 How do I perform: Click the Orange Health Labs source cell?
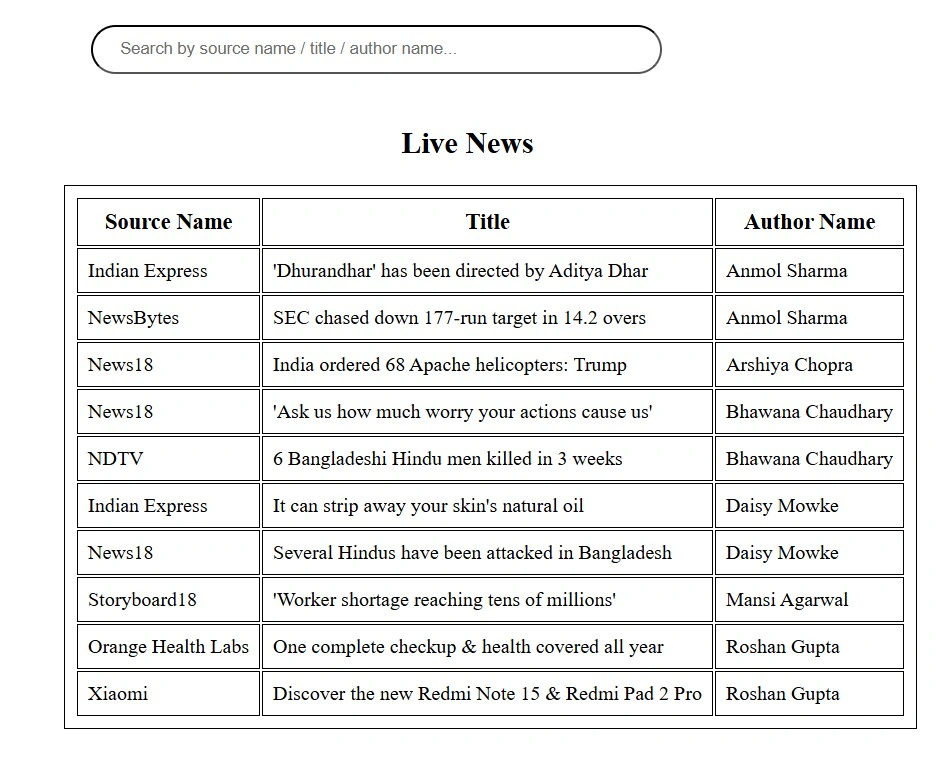168,647
